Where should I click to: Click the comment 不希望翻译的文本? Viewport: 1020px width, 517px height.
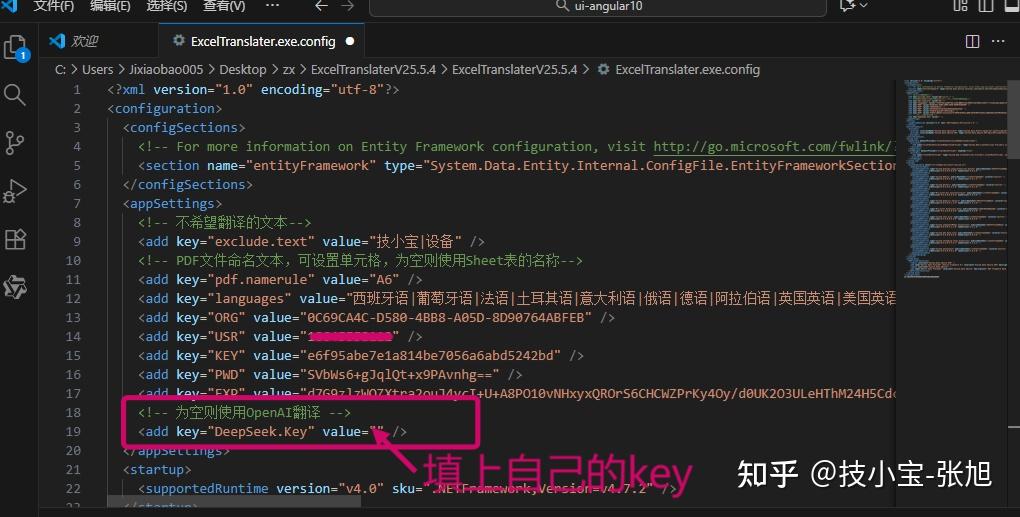pos(231,222)
